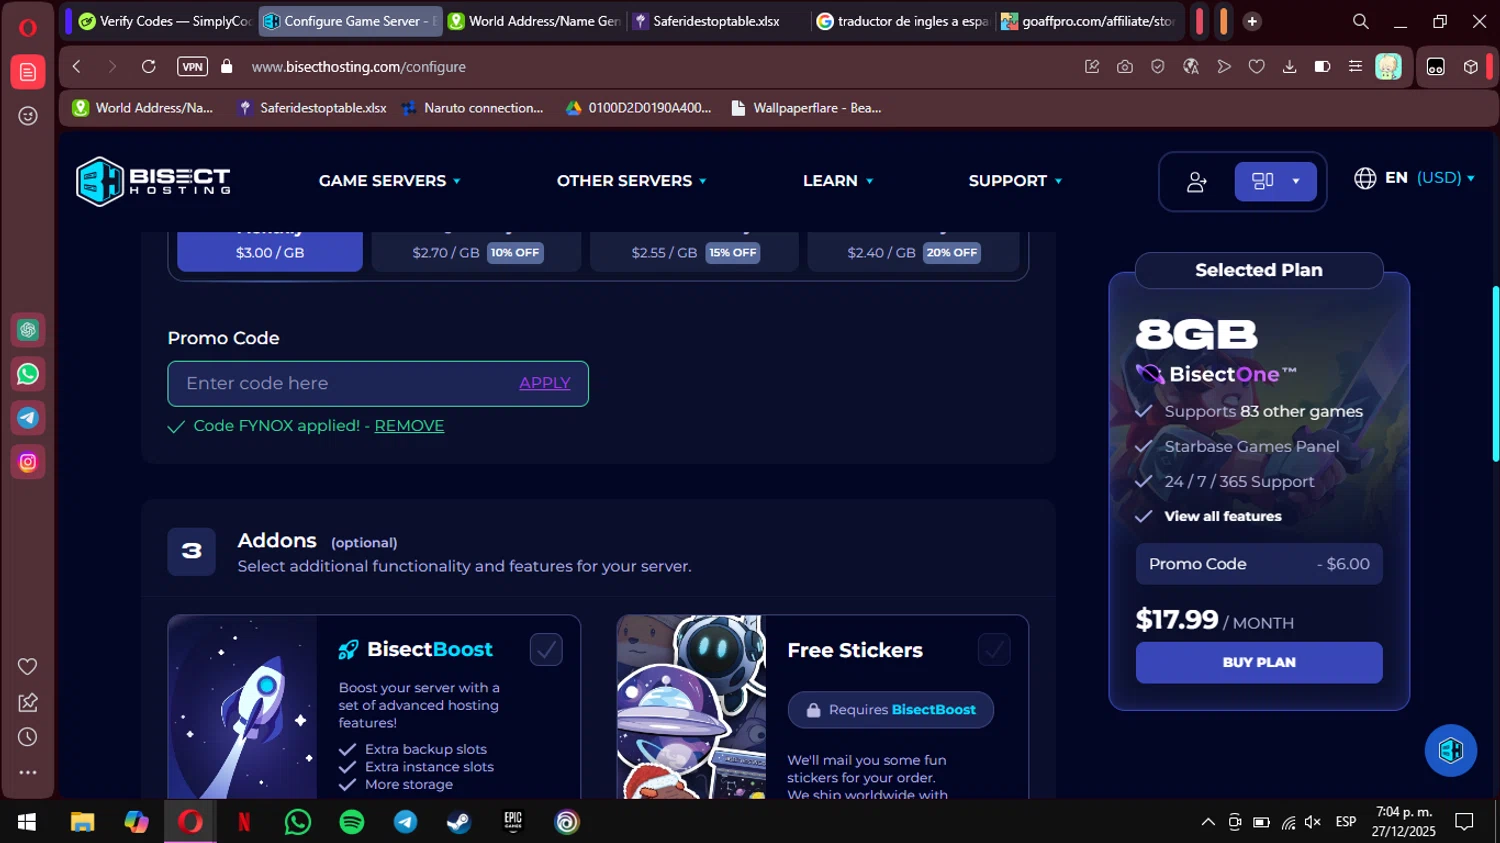Open the control panel dropdown button
Viewport: 1500px width, 843px height.
[x=1275, y=181]
